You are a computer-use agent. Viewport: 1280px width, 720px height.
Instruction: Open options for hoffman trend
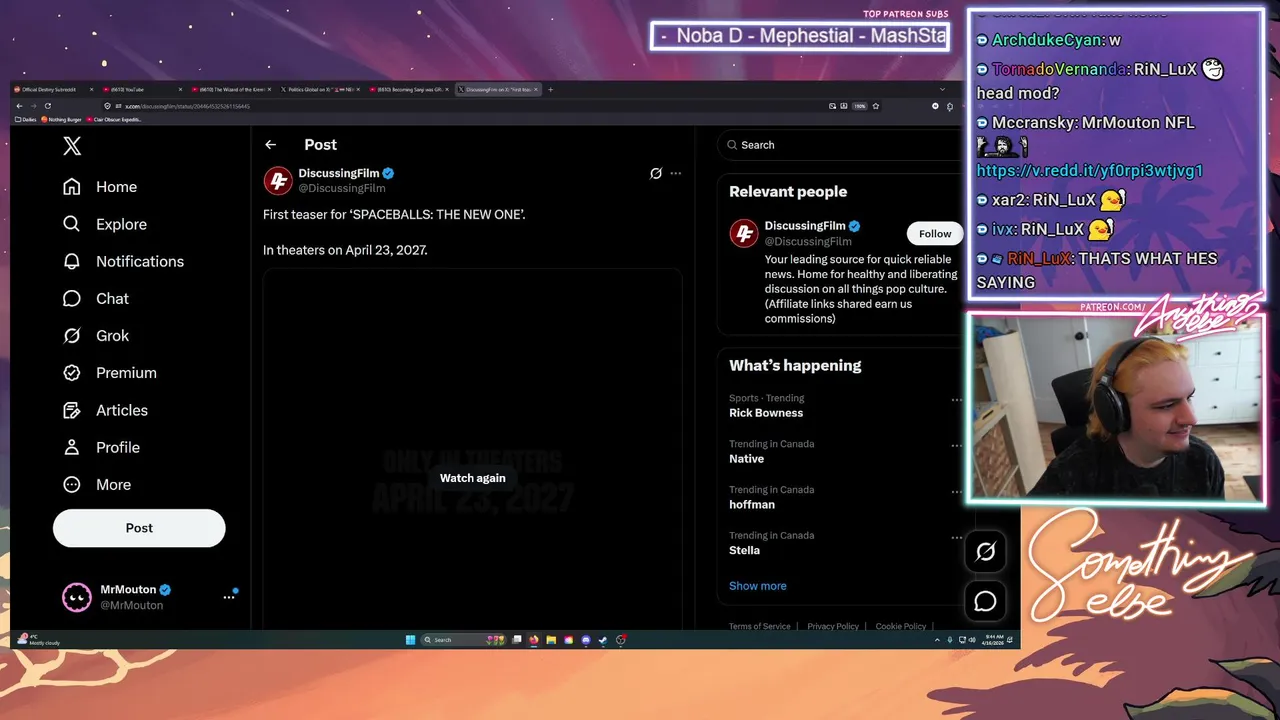[956, 492]
